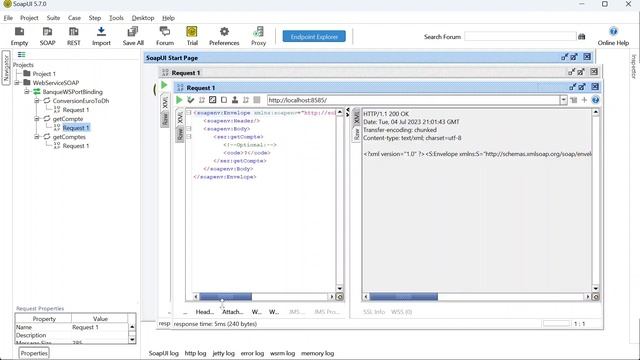The image size is (640, 360).
Task: Click the response pane horizontal scrollbar thumb
Action: [404, 297]
